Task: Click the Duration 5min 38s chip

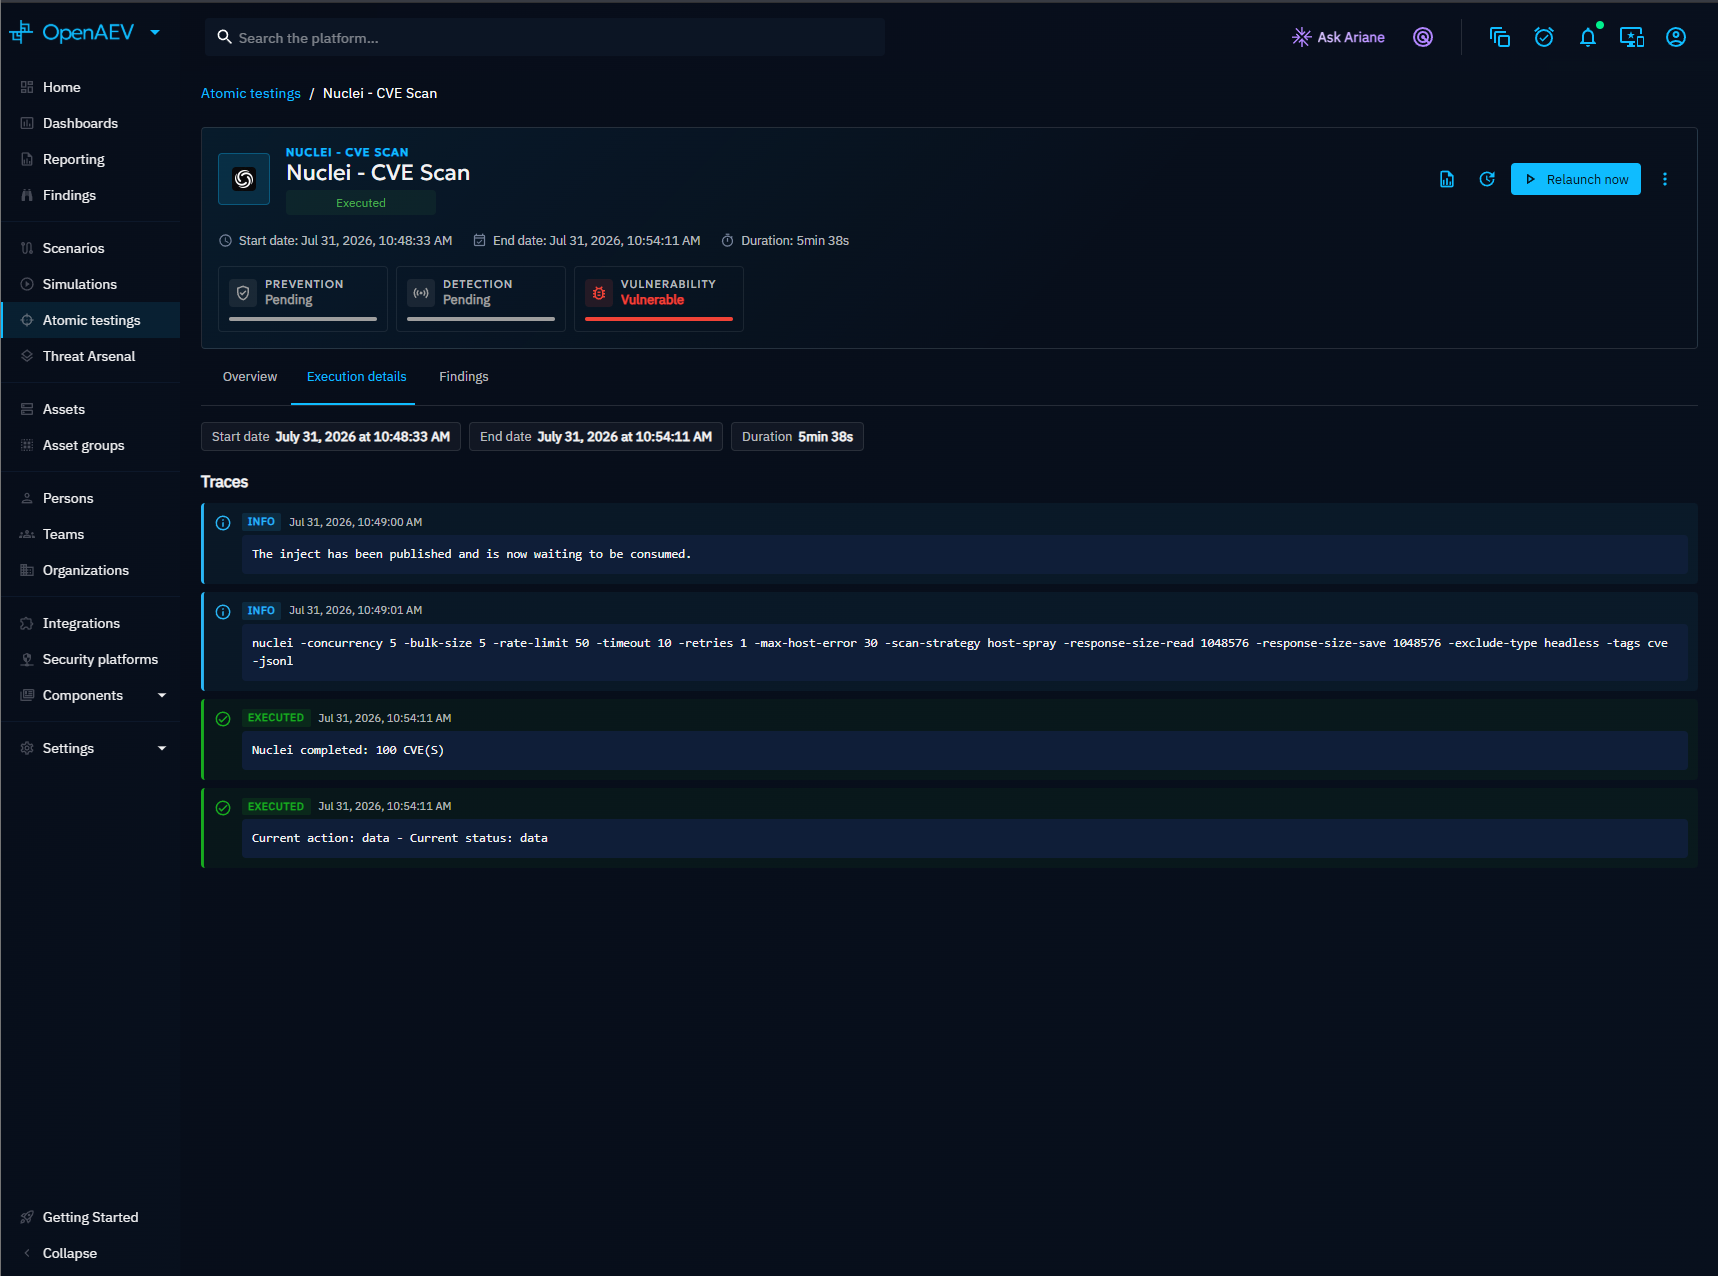Action: [798, 437]
